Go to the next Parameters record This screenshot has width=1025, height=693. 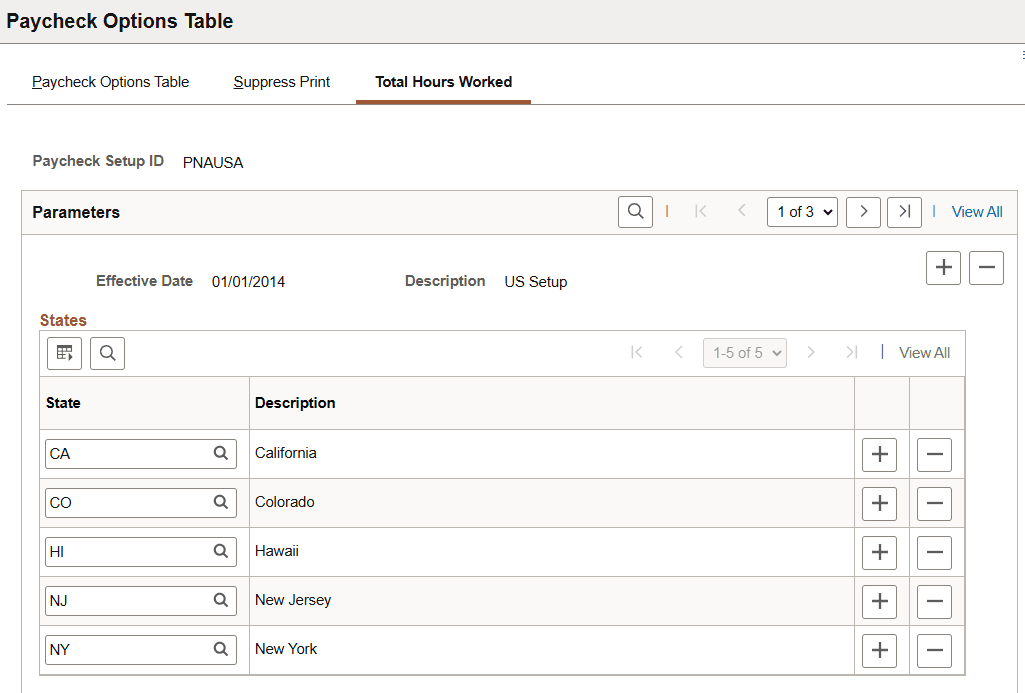click(863, 212)
